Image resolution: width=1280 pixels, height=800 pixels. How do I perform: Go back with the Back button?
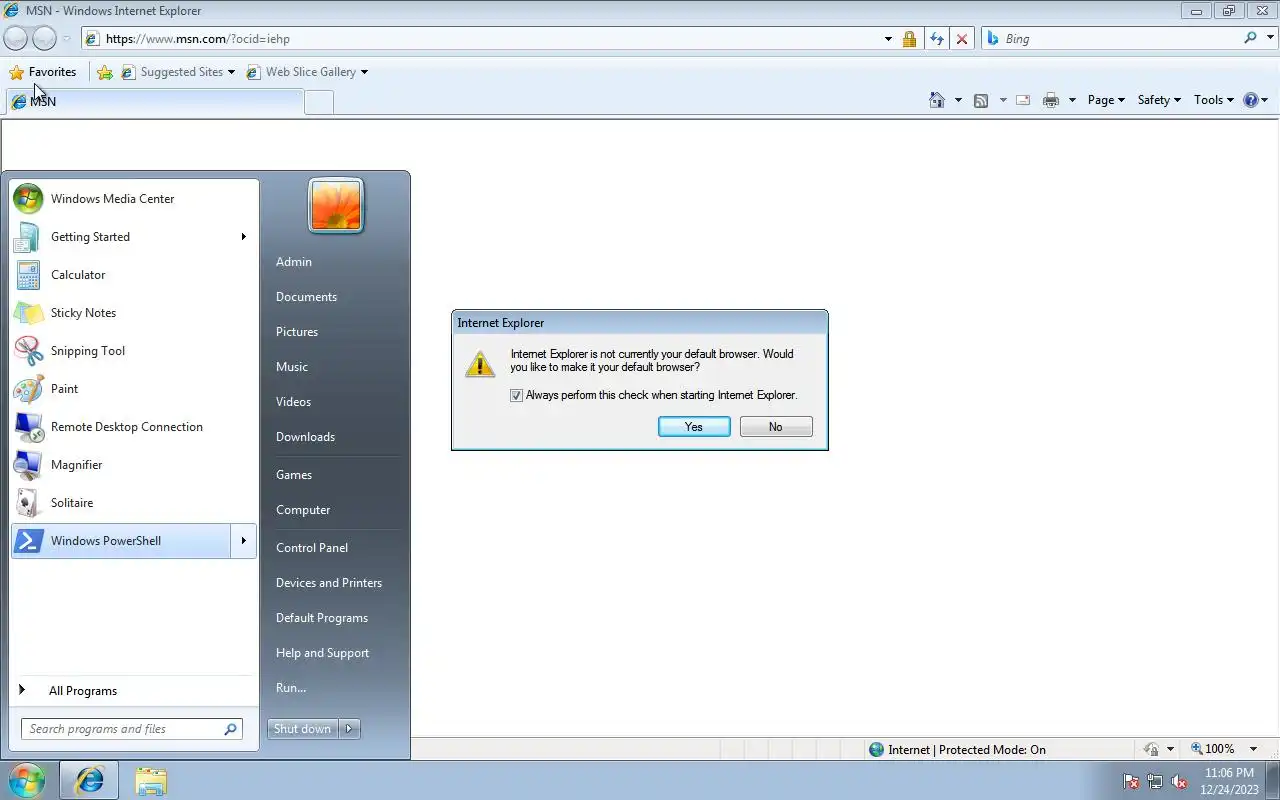(x=15, y=39)
